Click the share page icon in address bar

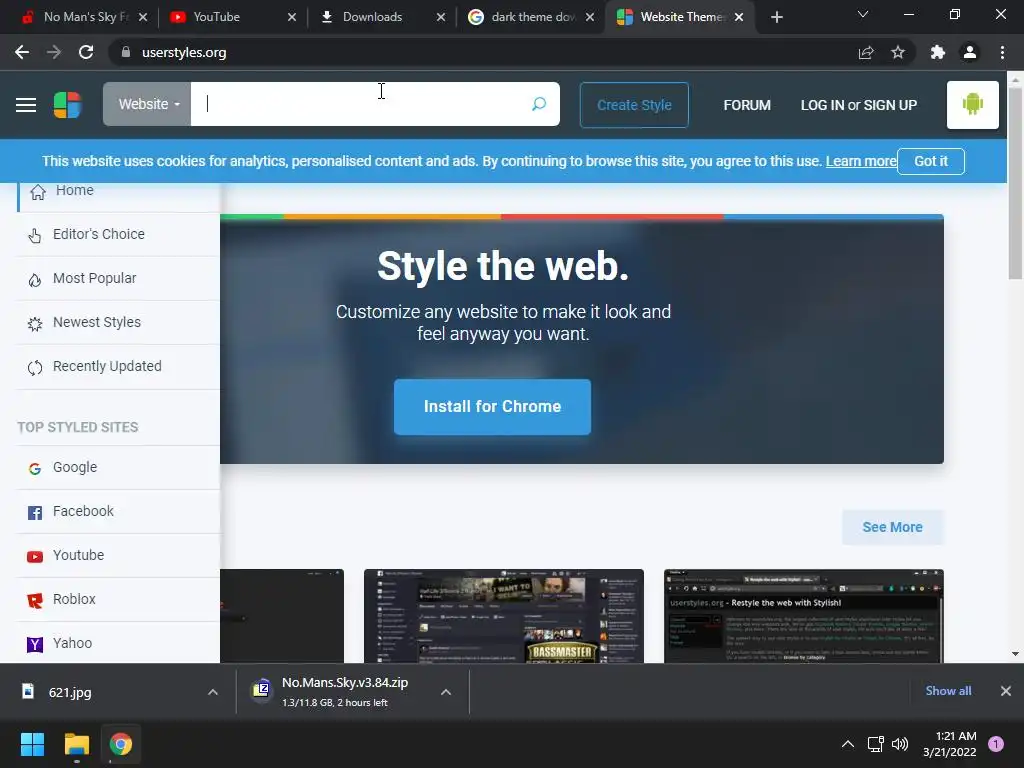pyautogui.click(x=866, y=52)
